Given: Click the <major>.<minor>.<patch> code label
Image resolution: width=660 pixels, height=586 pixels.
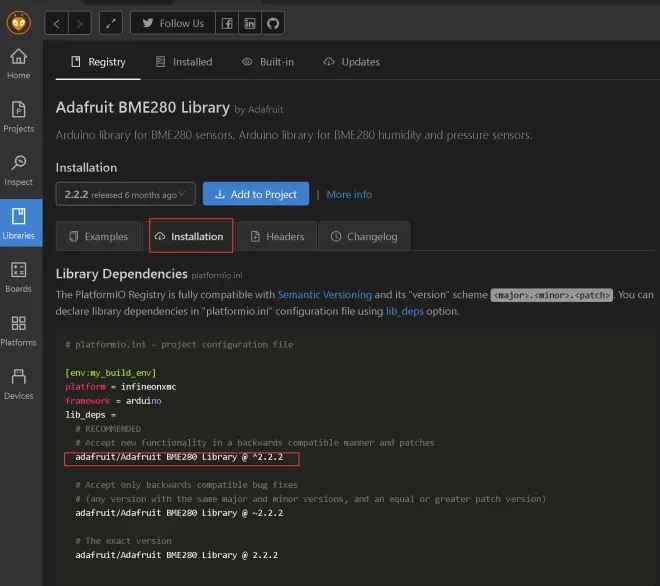Looking at the screenshot, I should pos(551,295).
